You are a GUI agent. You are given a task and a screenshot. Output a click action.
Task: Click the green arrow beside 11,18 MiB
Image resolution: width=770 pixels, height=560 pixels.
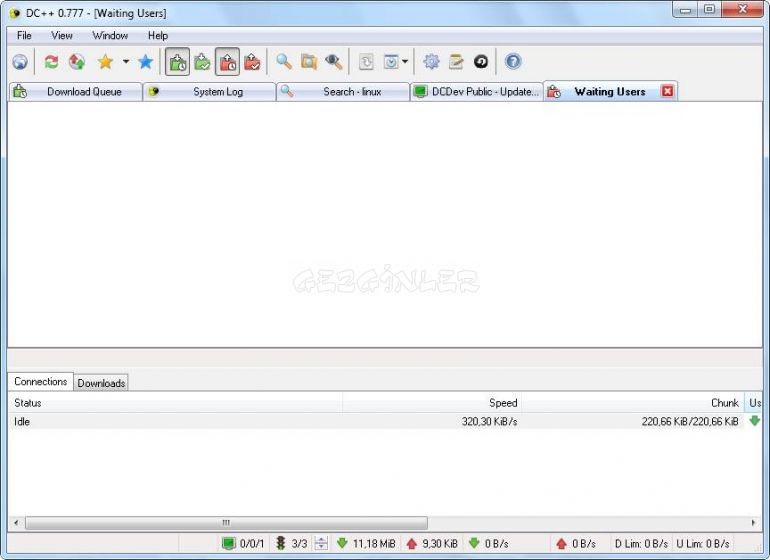342,543
